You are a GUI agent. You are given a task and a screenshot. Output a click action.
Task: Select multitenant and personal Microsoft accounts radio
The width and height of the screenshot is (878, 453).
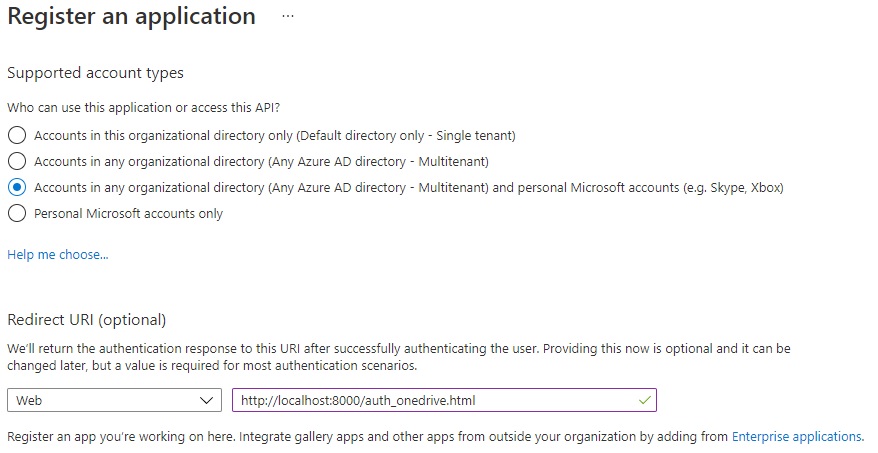coord(16,187)
